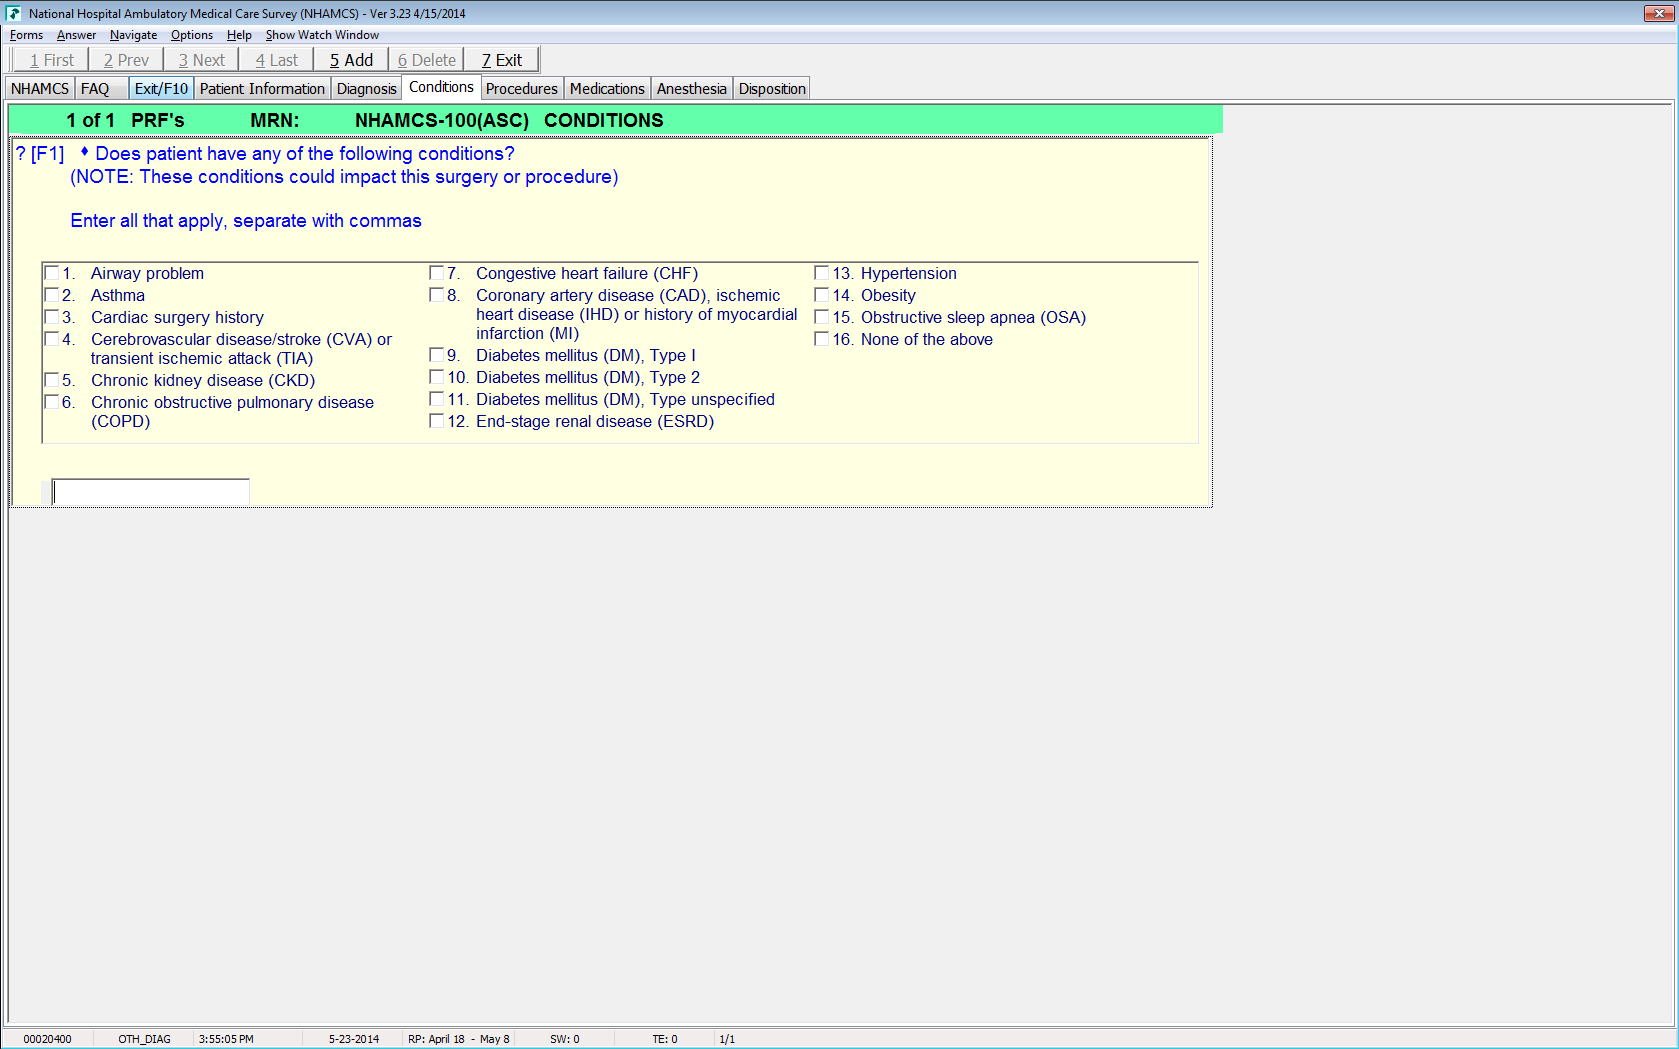Viewport: 1679px width, 1049px height.
Task: Click the 3 Next button
Action: click(x=202, y=60)
